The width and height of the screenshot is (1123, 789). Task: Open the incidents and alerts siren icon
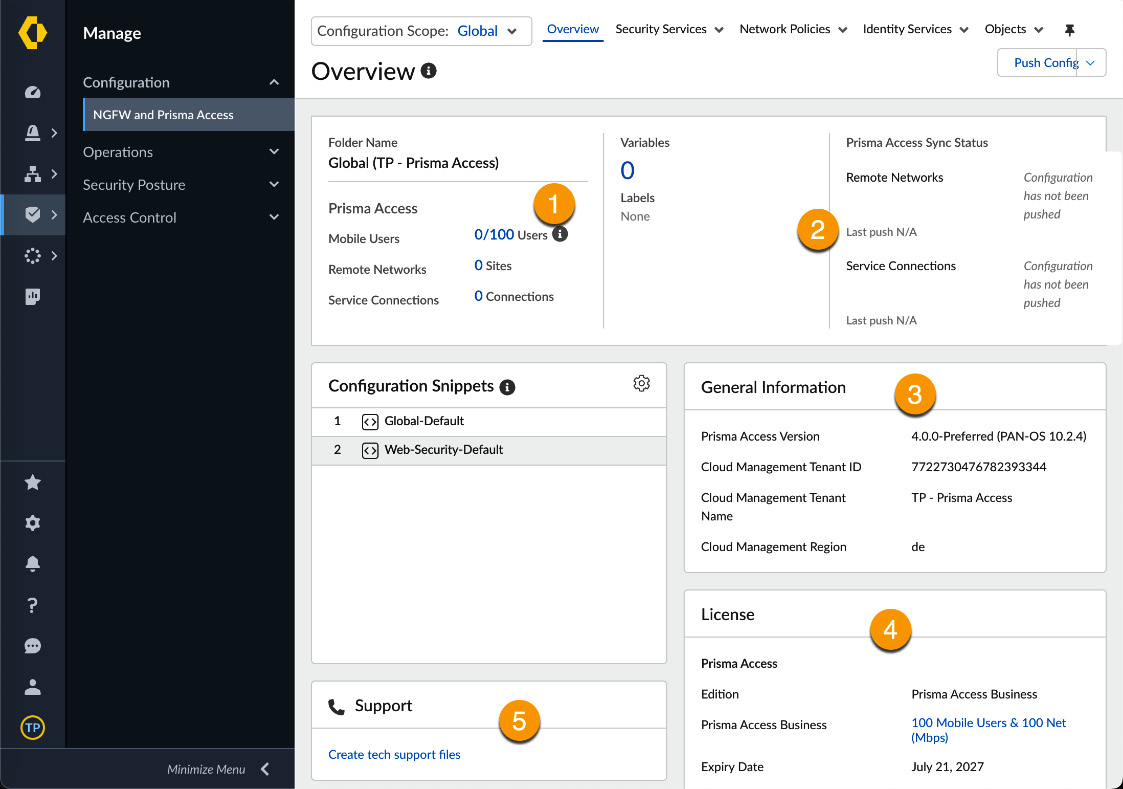pyautogui.click(x=32, y=132)
